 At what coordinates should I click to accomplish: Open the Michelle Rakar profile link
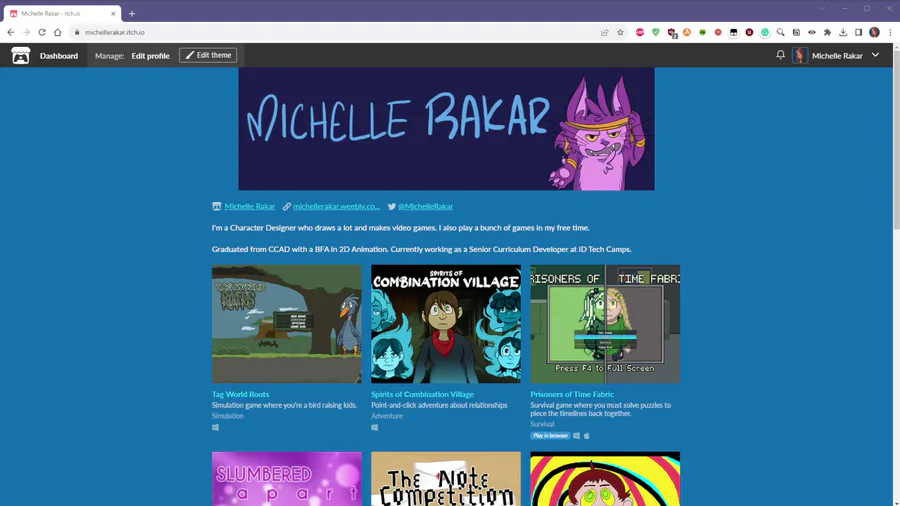(x=250, y=207)
